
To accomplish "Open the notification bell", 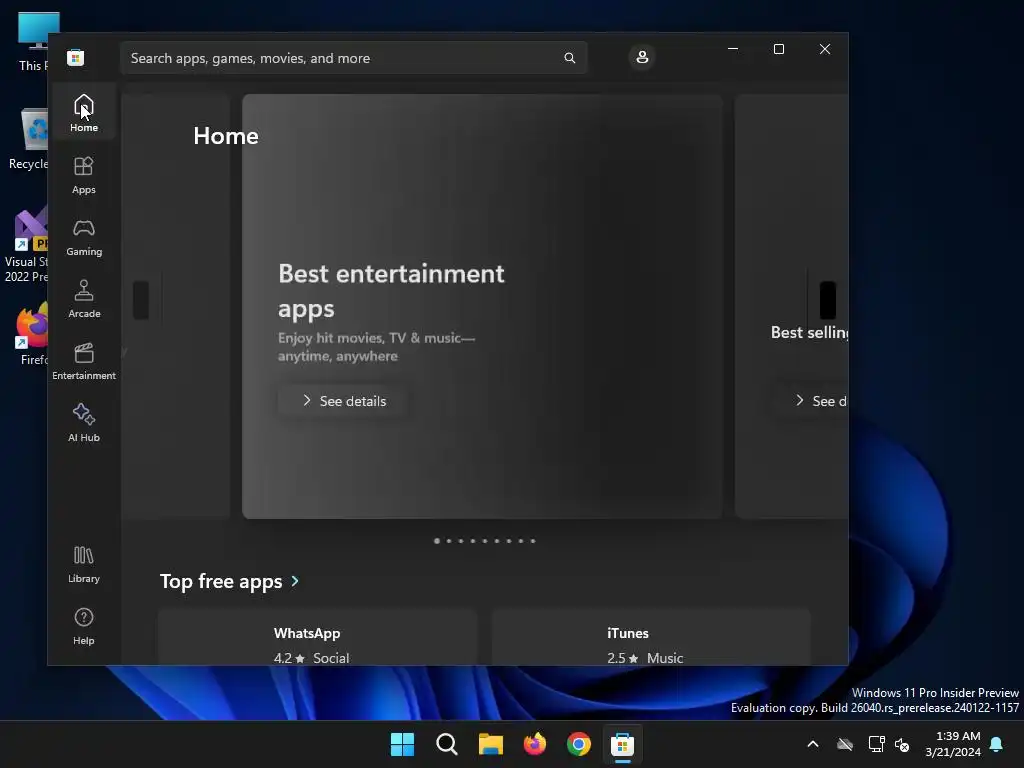I will click(x=997, y=744).
